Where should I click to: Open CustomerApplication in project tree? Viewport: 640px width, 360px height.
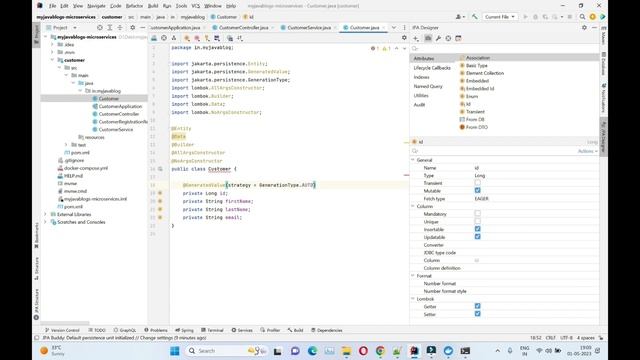(120, 107)
